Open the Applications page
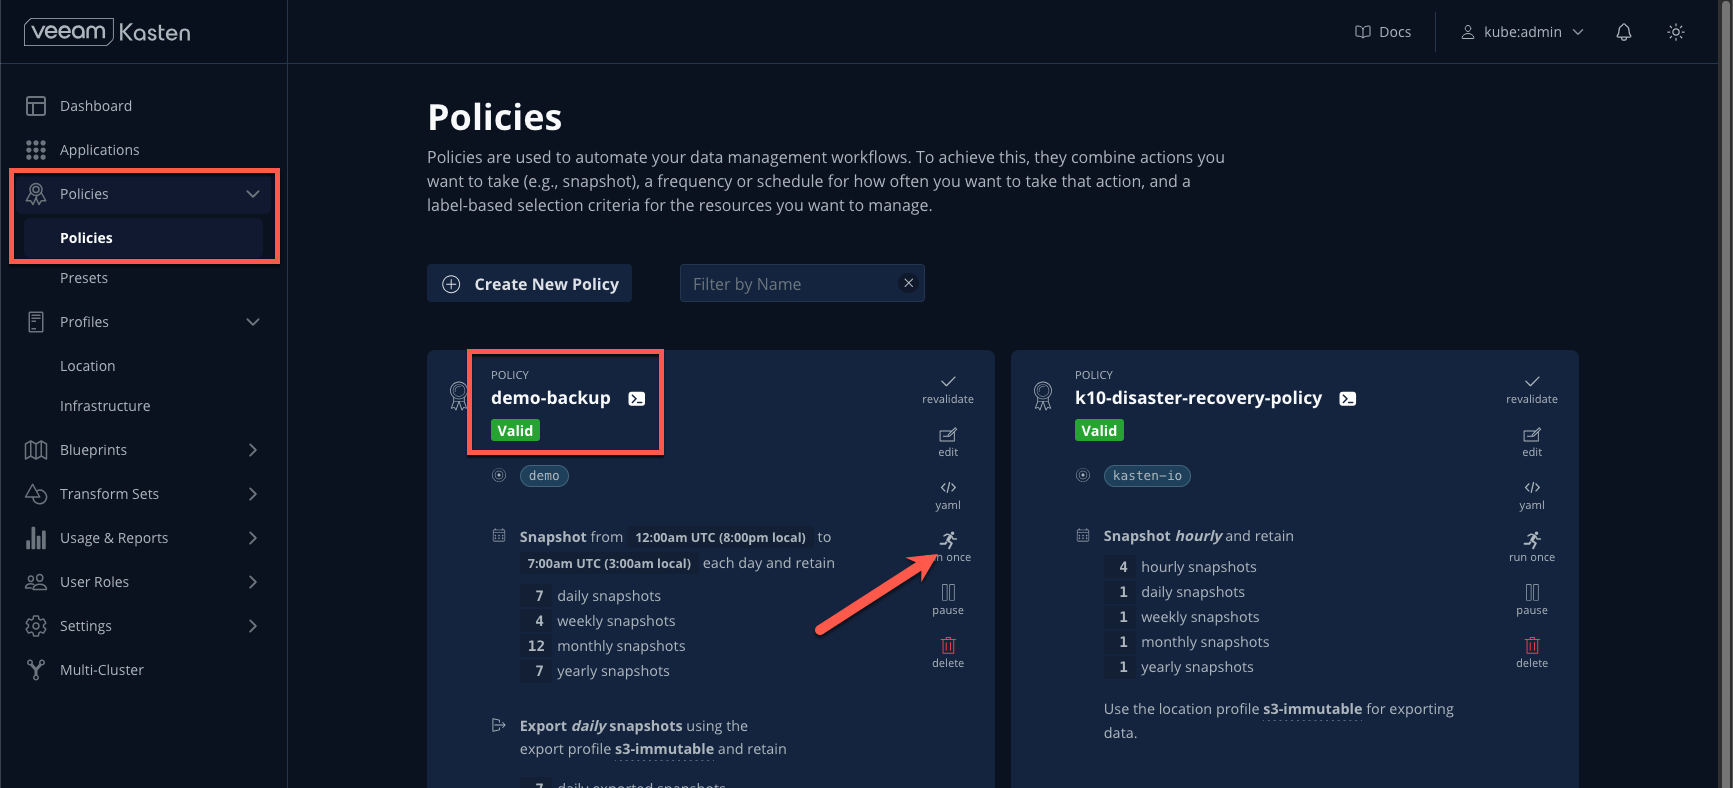1733x788 pixels. [x=99, y=150]
